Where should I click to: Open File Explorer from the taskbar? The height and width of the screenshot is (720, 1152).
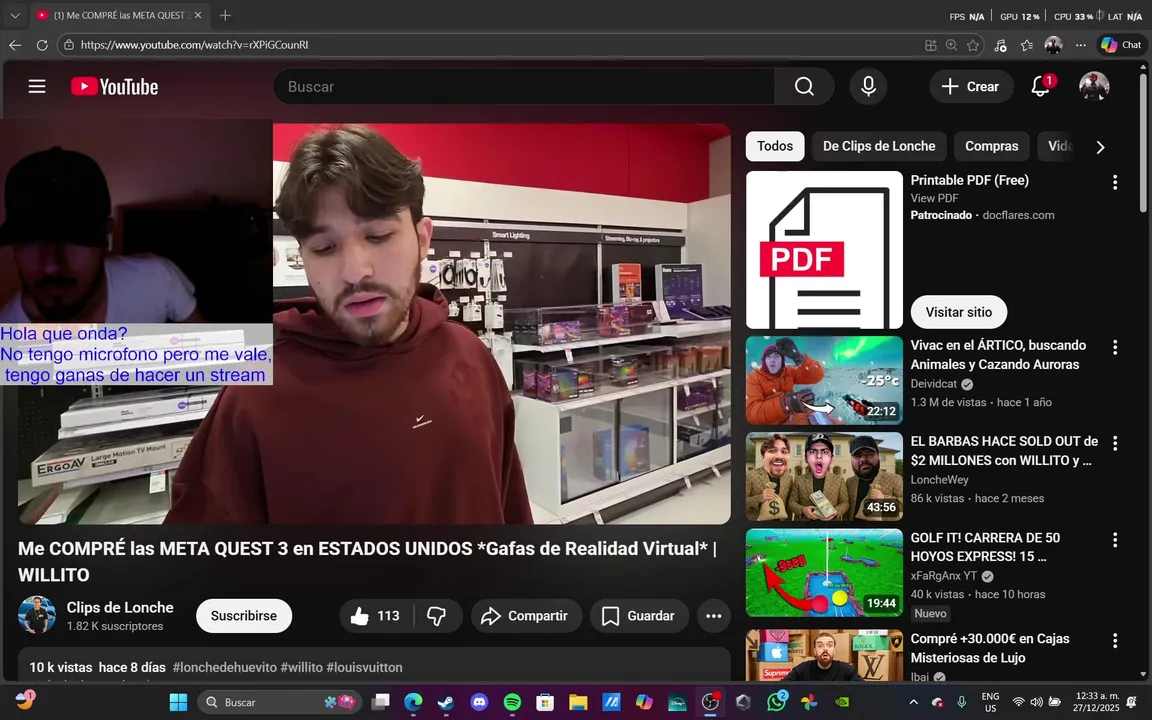(x=578, y=702)
